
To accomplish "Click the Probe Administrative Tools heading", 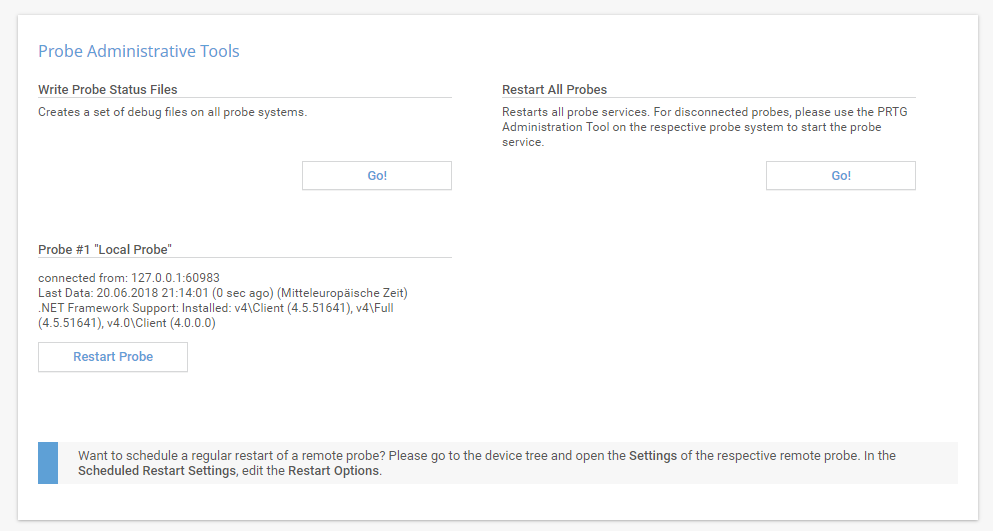I will click(x=139, y=51).
